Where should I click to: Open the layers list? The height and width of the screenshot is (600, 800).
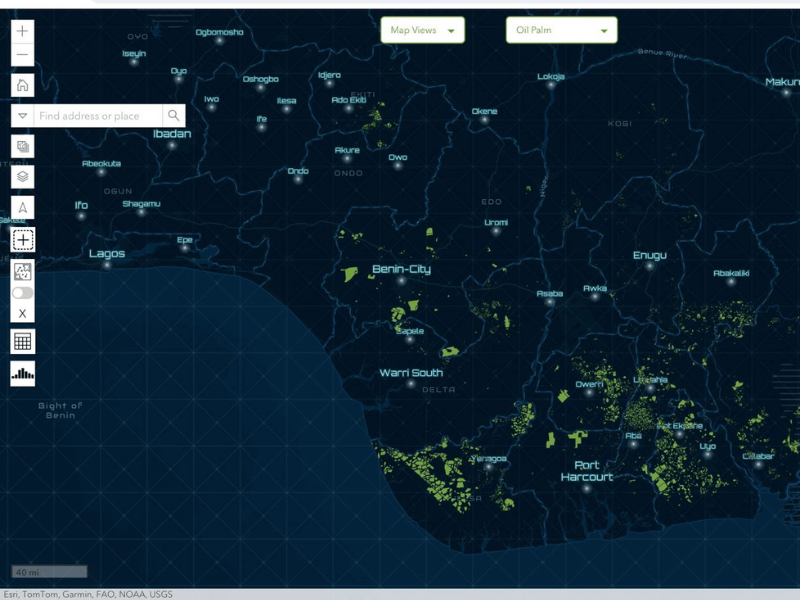pyautogui.click(x=22, y=177)
